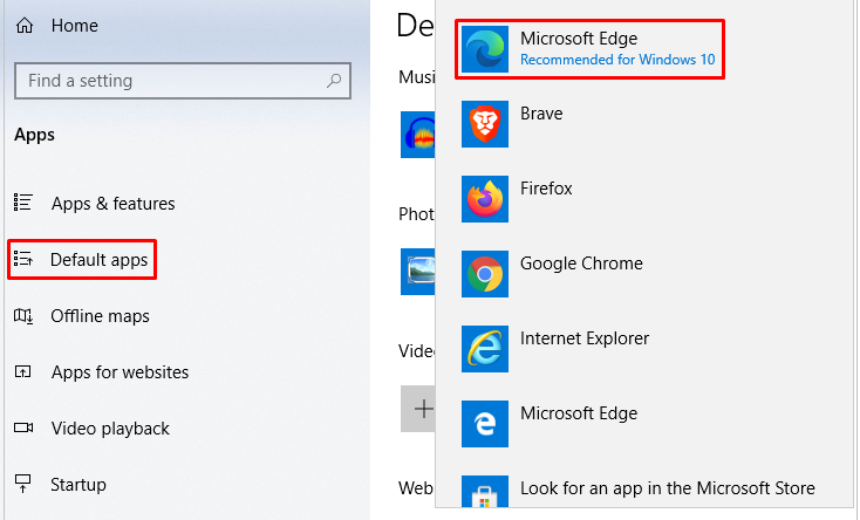Open Apps & features section

tap(113, 204)
